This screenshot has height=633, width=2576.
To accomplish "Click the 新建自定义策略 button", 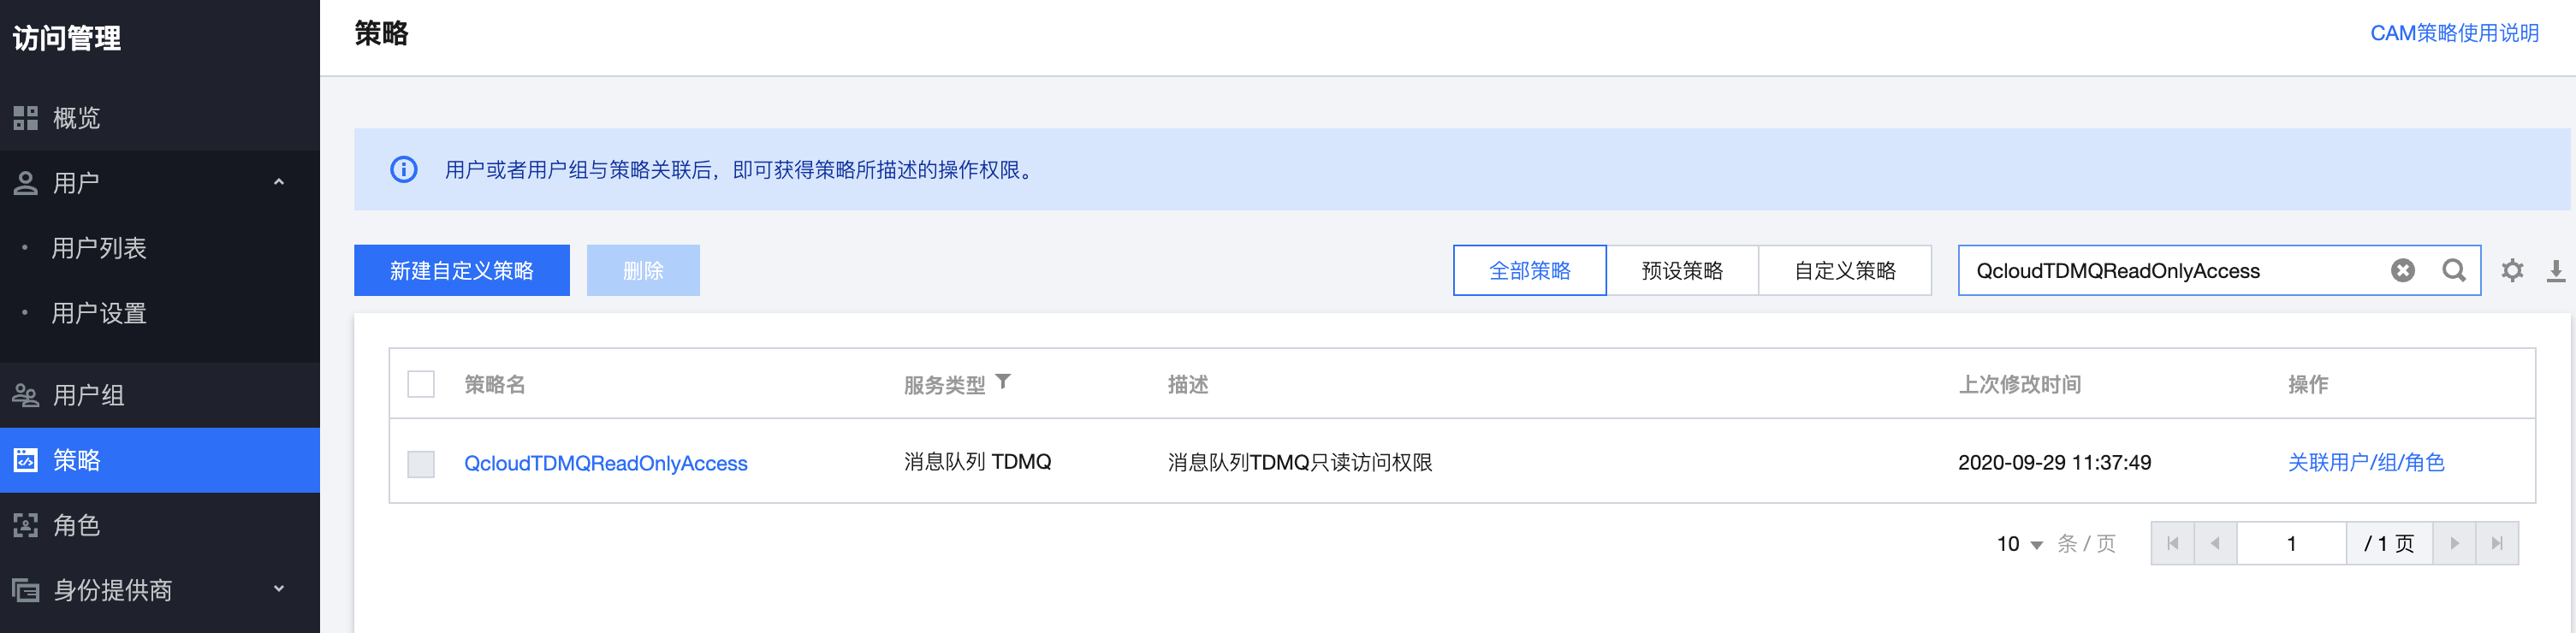I will coord(461,270).
